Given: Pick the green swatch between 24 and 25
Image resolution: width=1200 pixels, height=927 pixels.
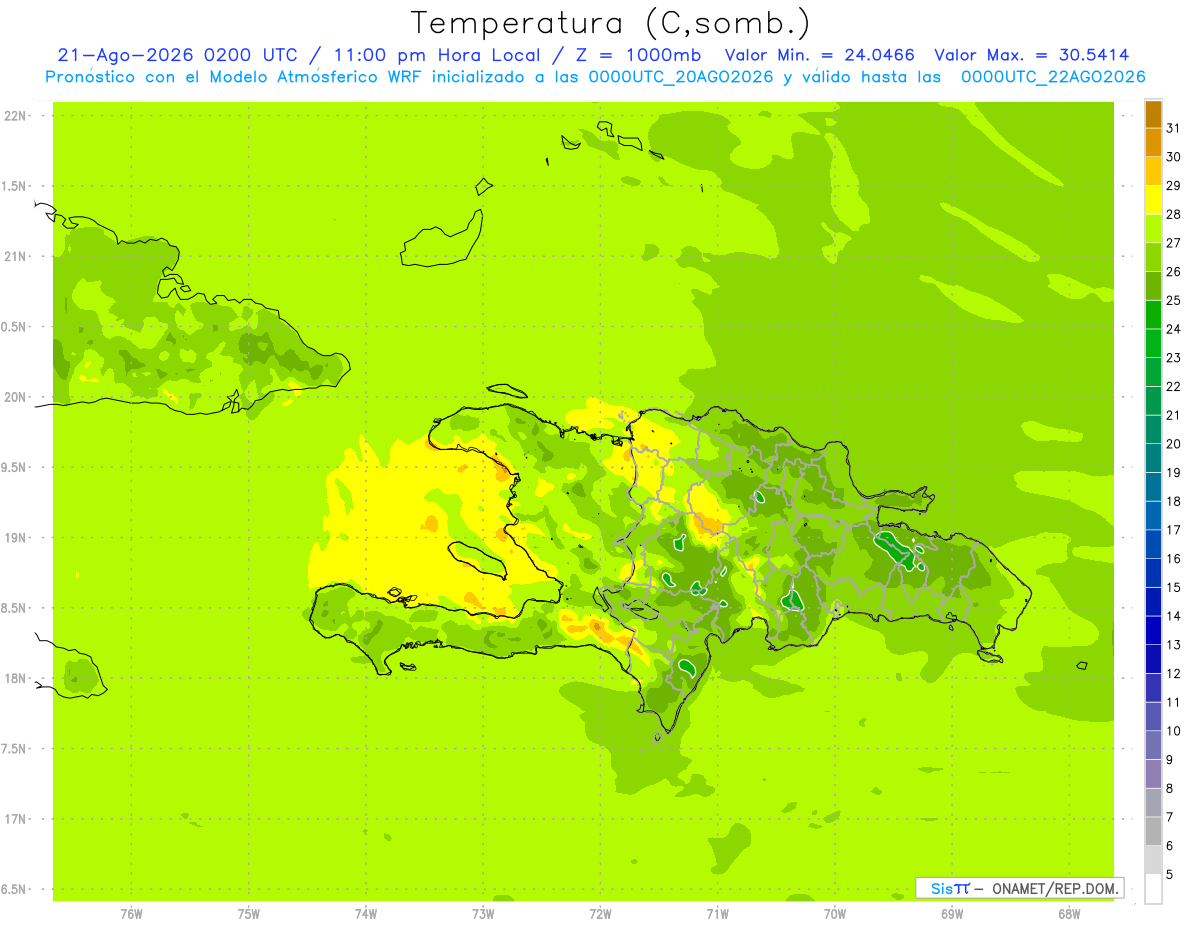Looking at the screenshot, I should 1153,314.
